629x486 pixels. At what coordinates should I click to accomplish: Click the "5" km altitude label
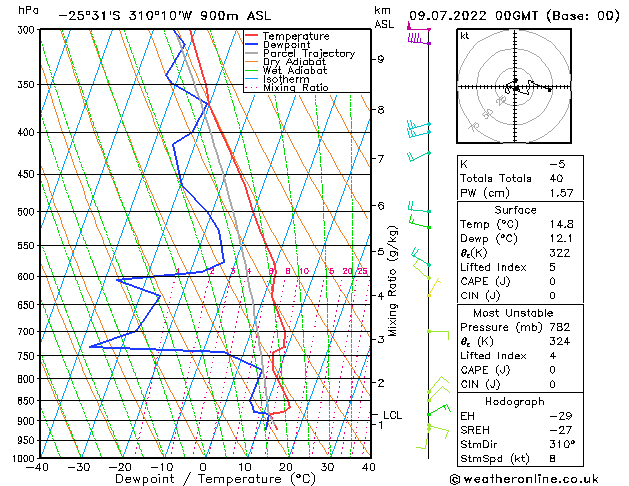pyautogui.click(x=380, y=252)
